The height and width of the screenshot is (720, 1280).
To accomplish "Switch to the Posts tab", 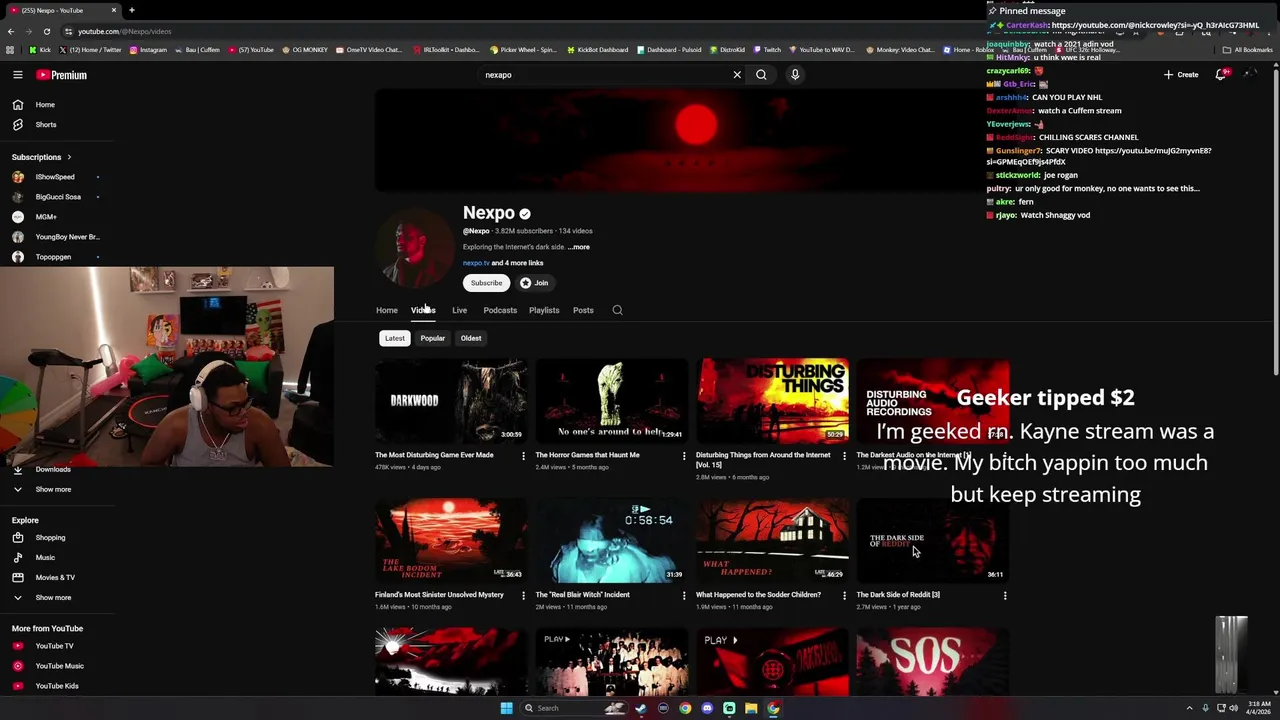I will (x=583, y=310).
